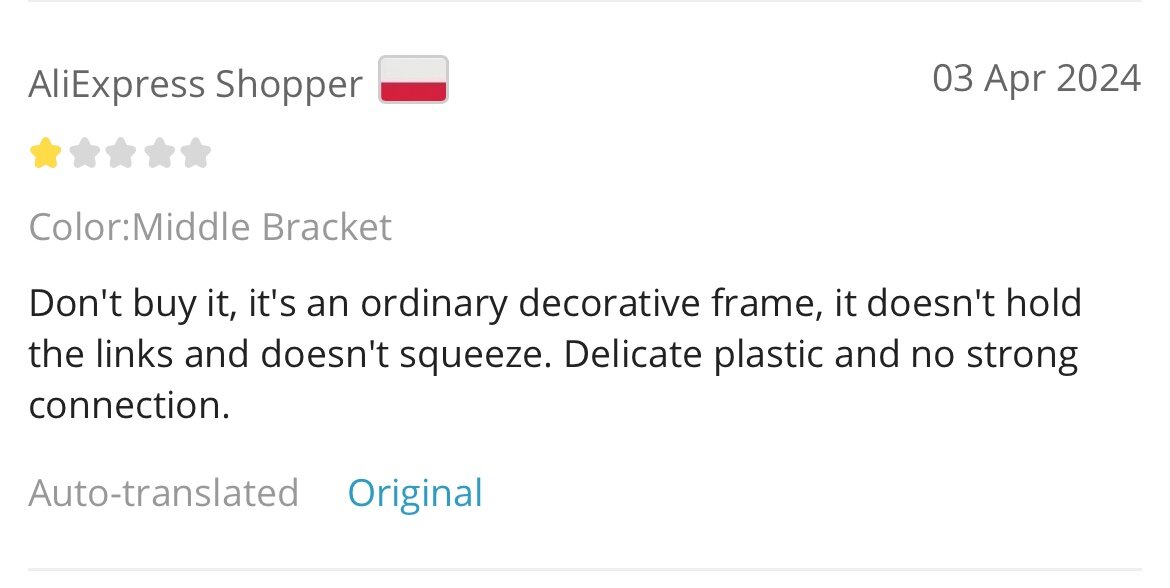
Task: Click the Color:Middle Bracket variant text
Action: click(210, 227)
